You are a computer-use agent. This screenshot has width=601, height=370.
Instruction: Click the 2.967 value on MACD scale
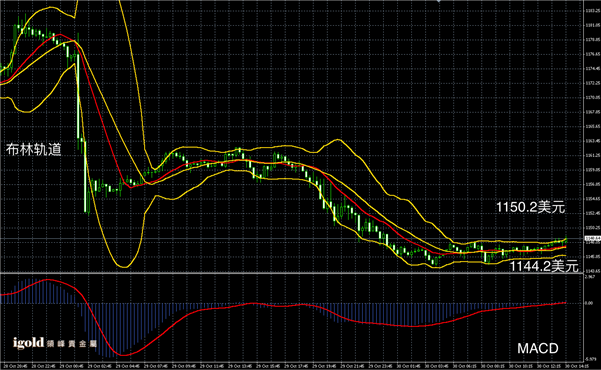(x=590, y=276)
